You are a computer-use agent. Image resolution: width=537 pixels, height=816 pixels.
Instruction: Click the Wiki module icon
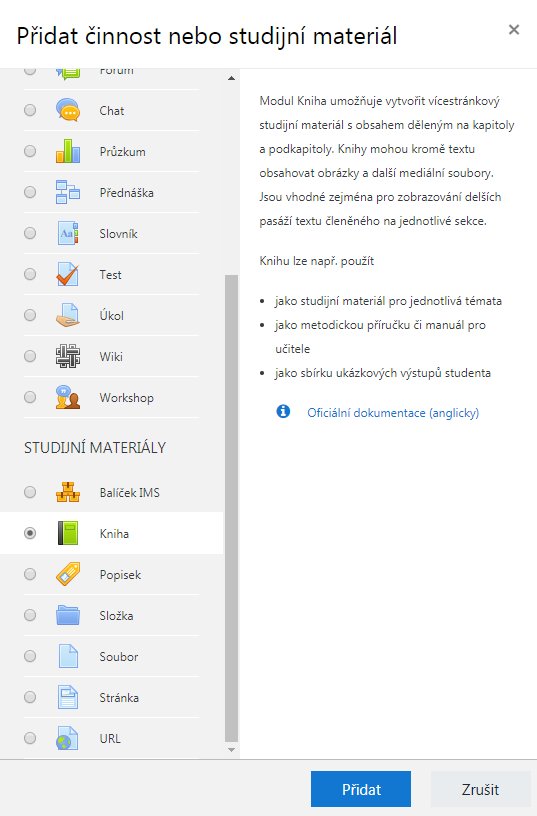click(68, 356)
